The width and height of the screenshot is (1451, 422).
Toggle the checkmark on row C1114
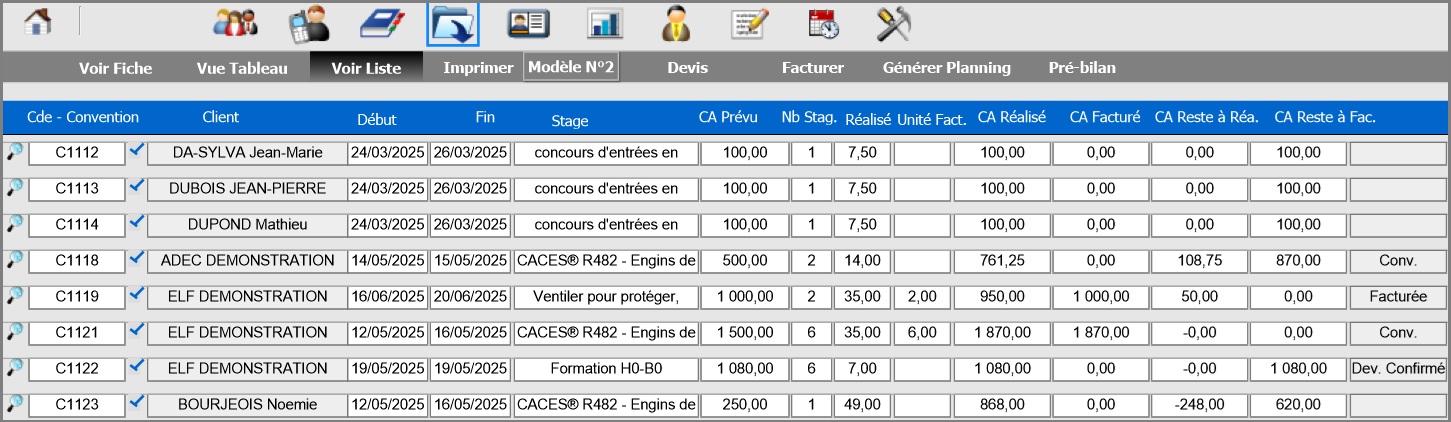(137, 222)
